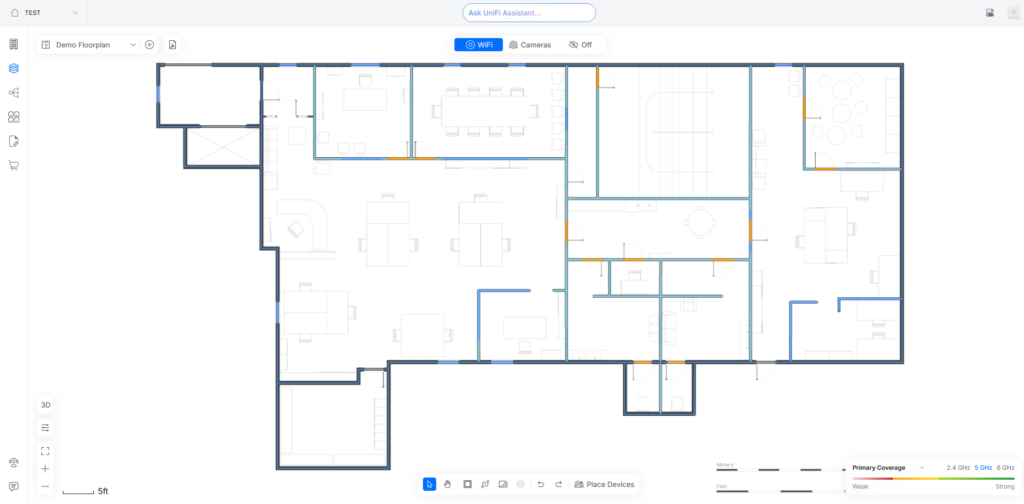Click the 'Weak' legend label
Screen dimensions: 1024x504
click(x=860, y=486)
